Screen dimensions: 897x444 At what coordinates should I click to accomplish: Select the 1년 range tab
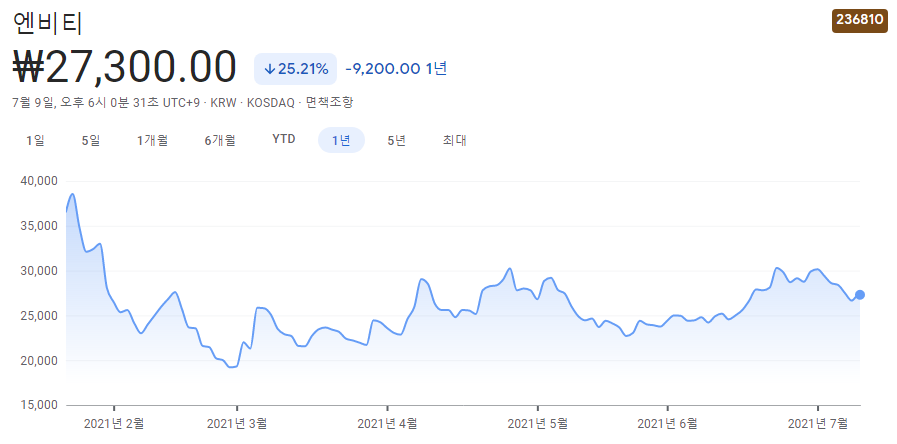point(342,140)
